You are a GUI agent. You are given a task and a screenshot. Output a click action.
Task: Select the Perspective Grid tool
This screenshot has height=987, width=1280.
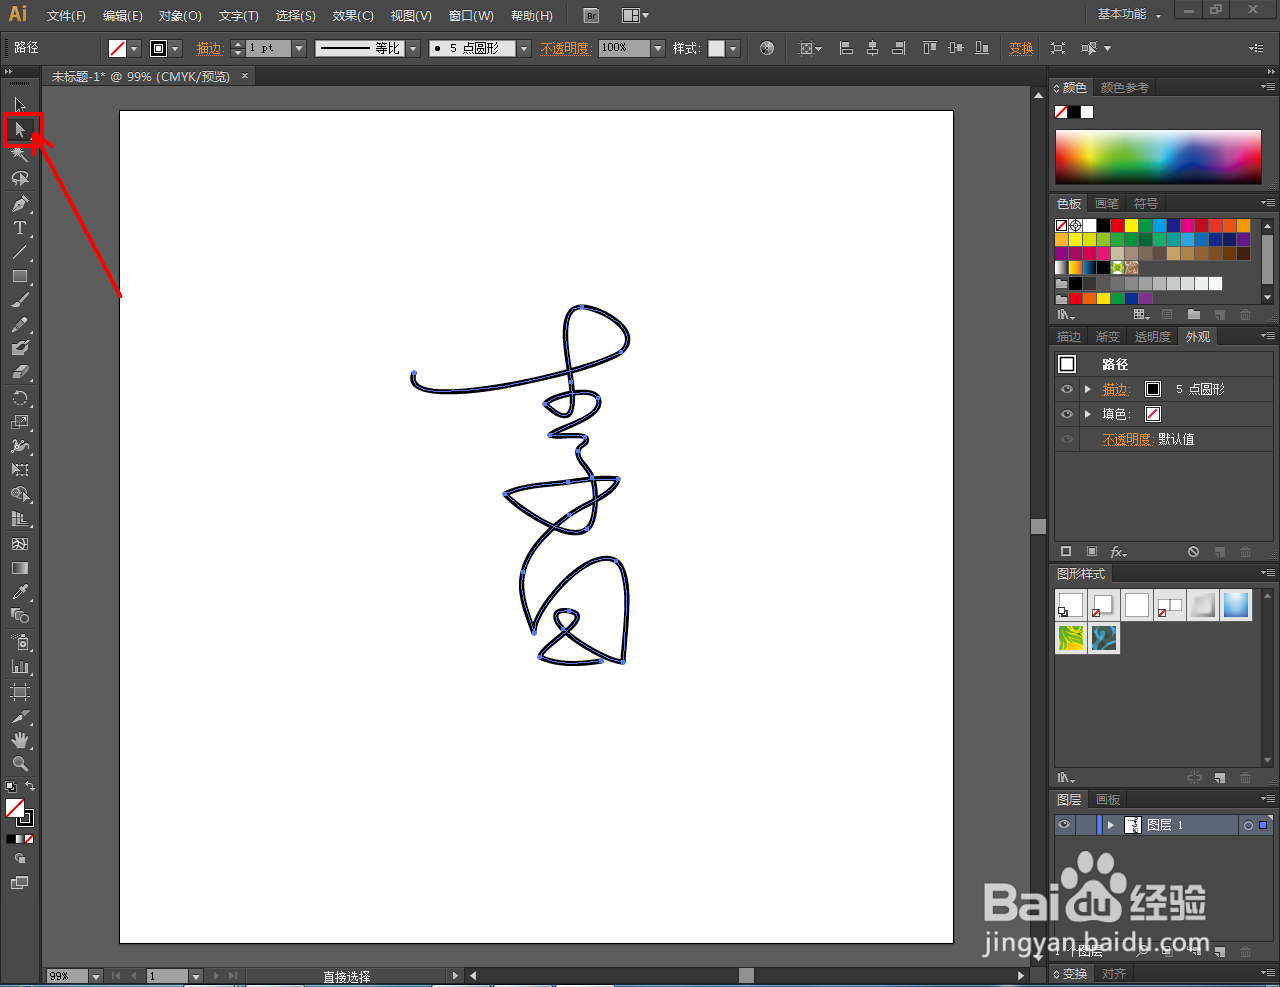point(20,519)
